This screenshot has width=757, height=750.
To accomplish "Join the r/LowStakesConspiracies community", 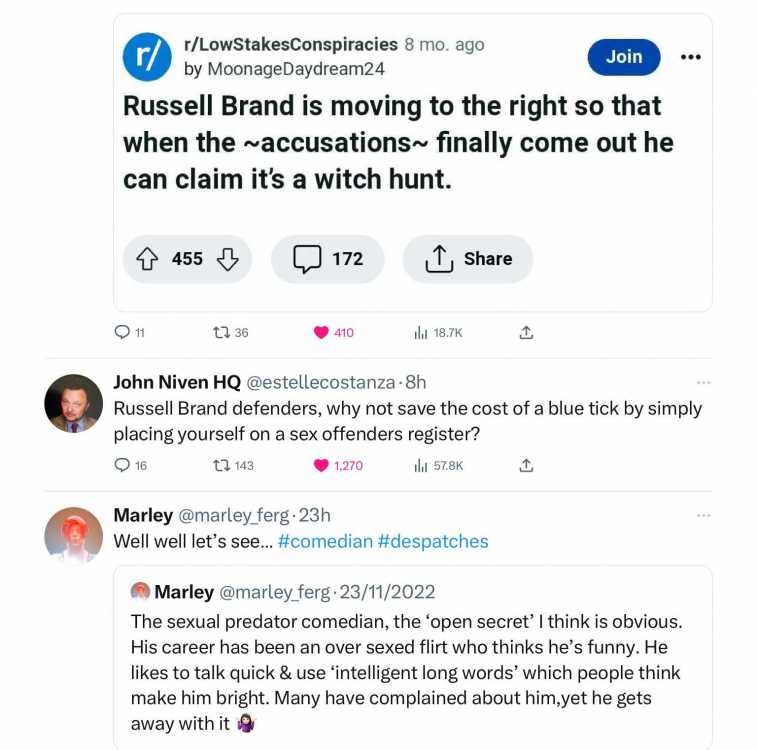I will click(x=624, y=57).
